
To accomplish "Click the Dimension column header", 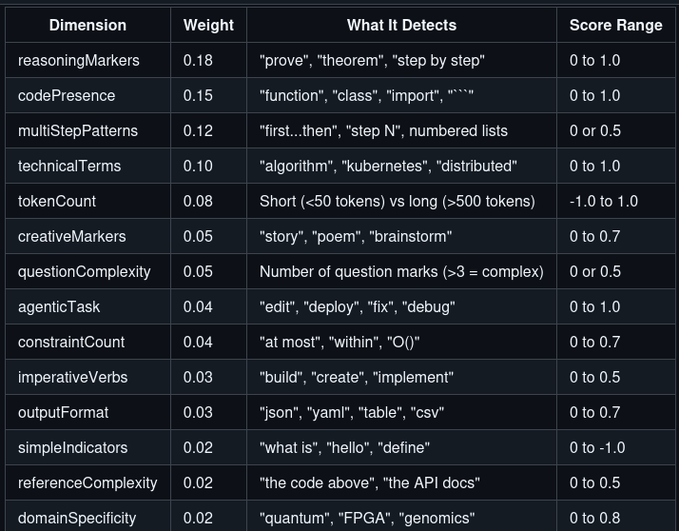I will tap(88, 25).
